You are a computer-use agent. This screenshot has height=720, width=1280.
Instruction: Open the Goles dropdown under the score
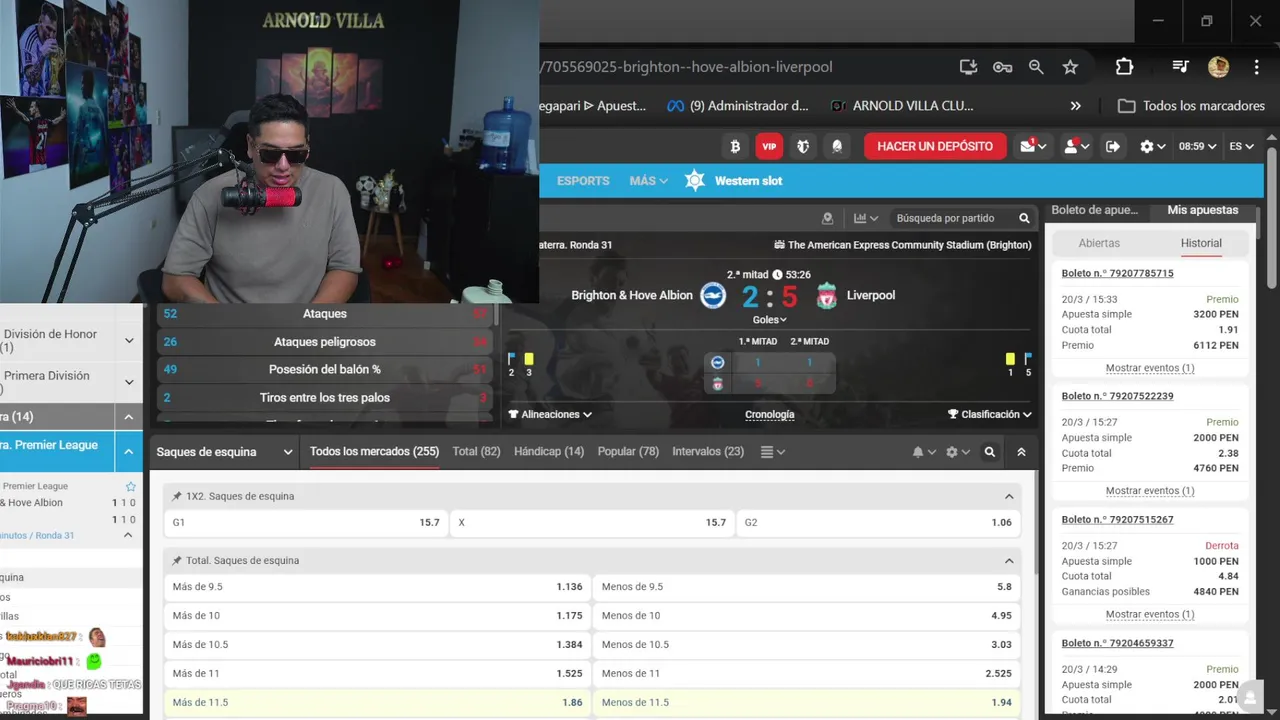point(769,320)
